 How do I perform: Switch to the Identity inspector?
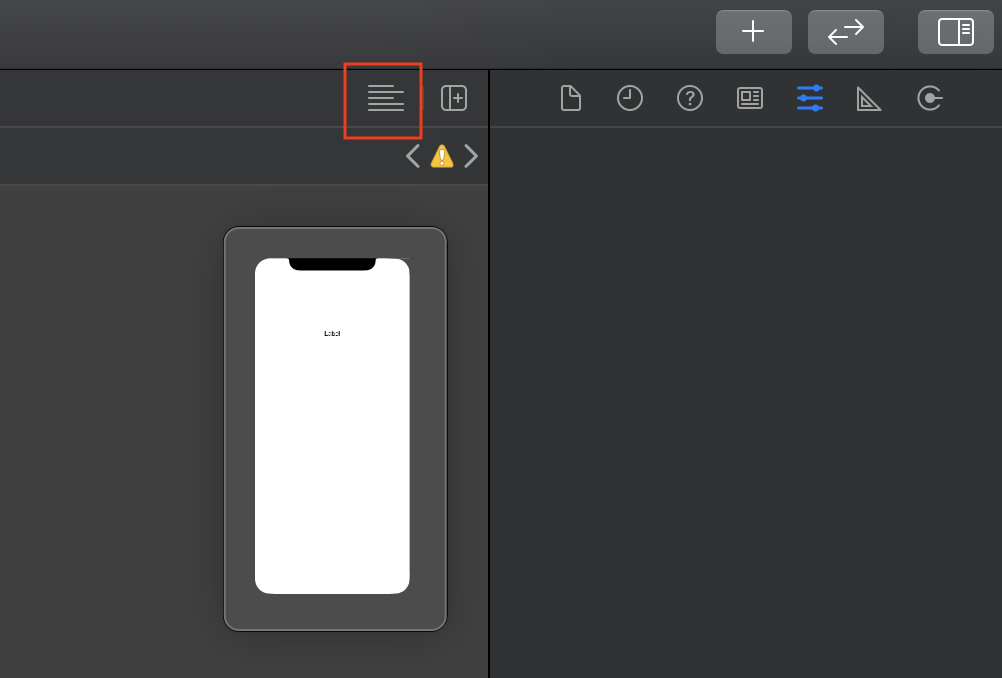coord(750,98)
